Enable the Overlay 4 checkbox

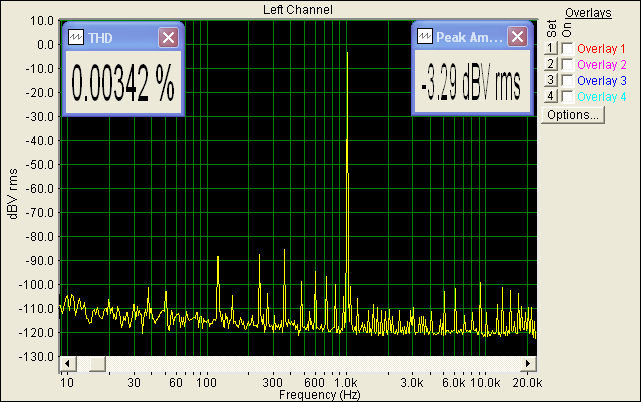click(x=567, y=97)
